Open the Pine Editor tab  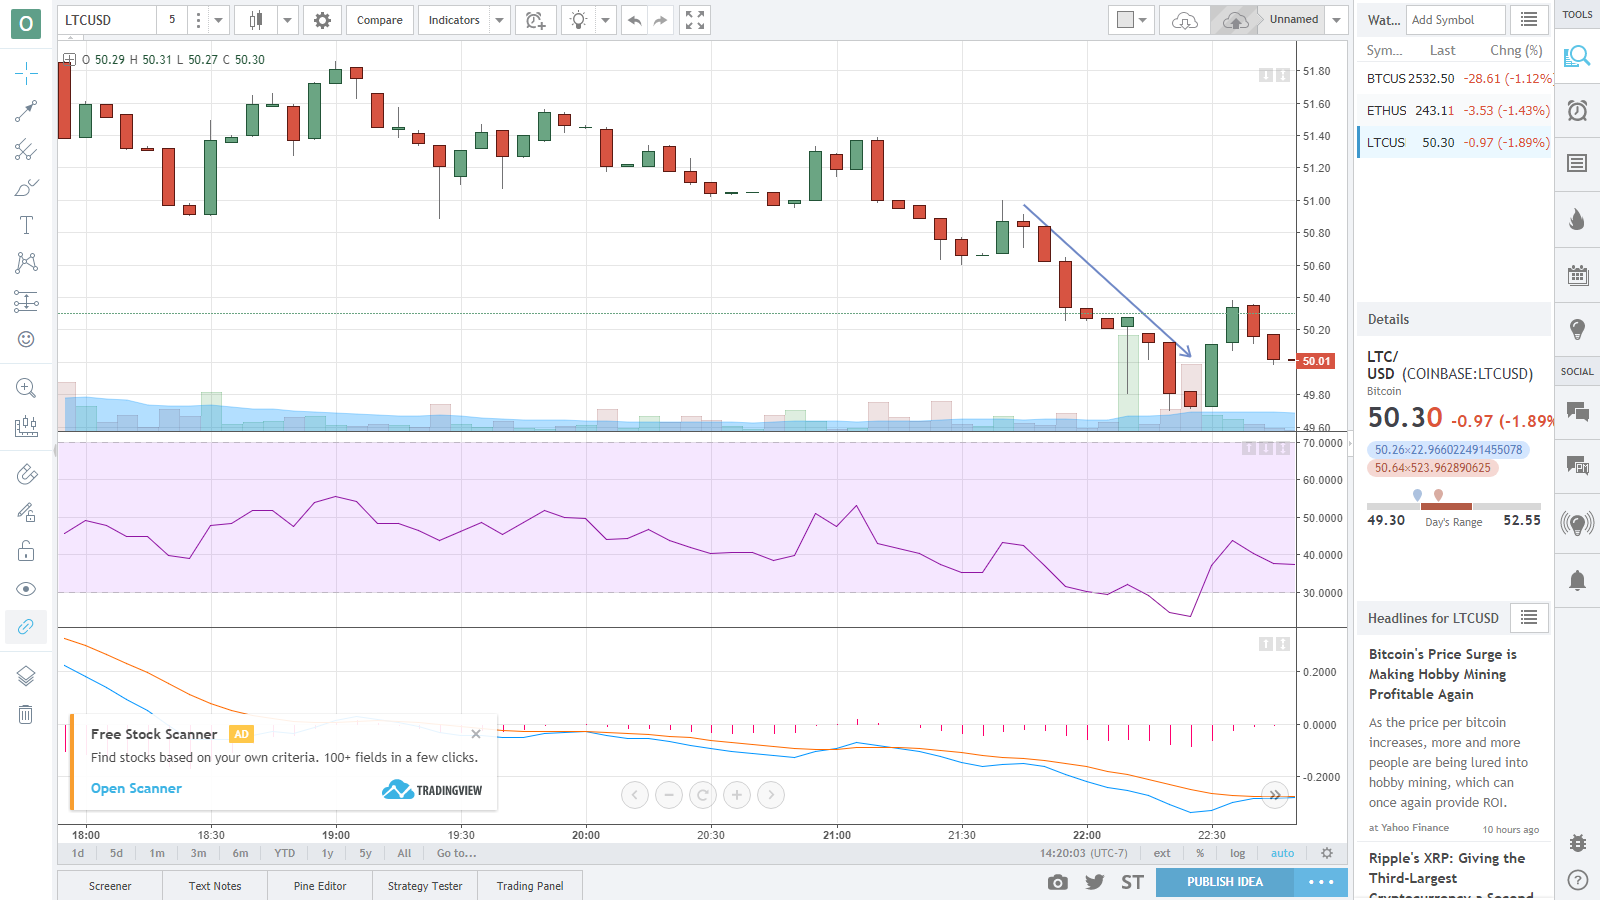coord(320,886)
